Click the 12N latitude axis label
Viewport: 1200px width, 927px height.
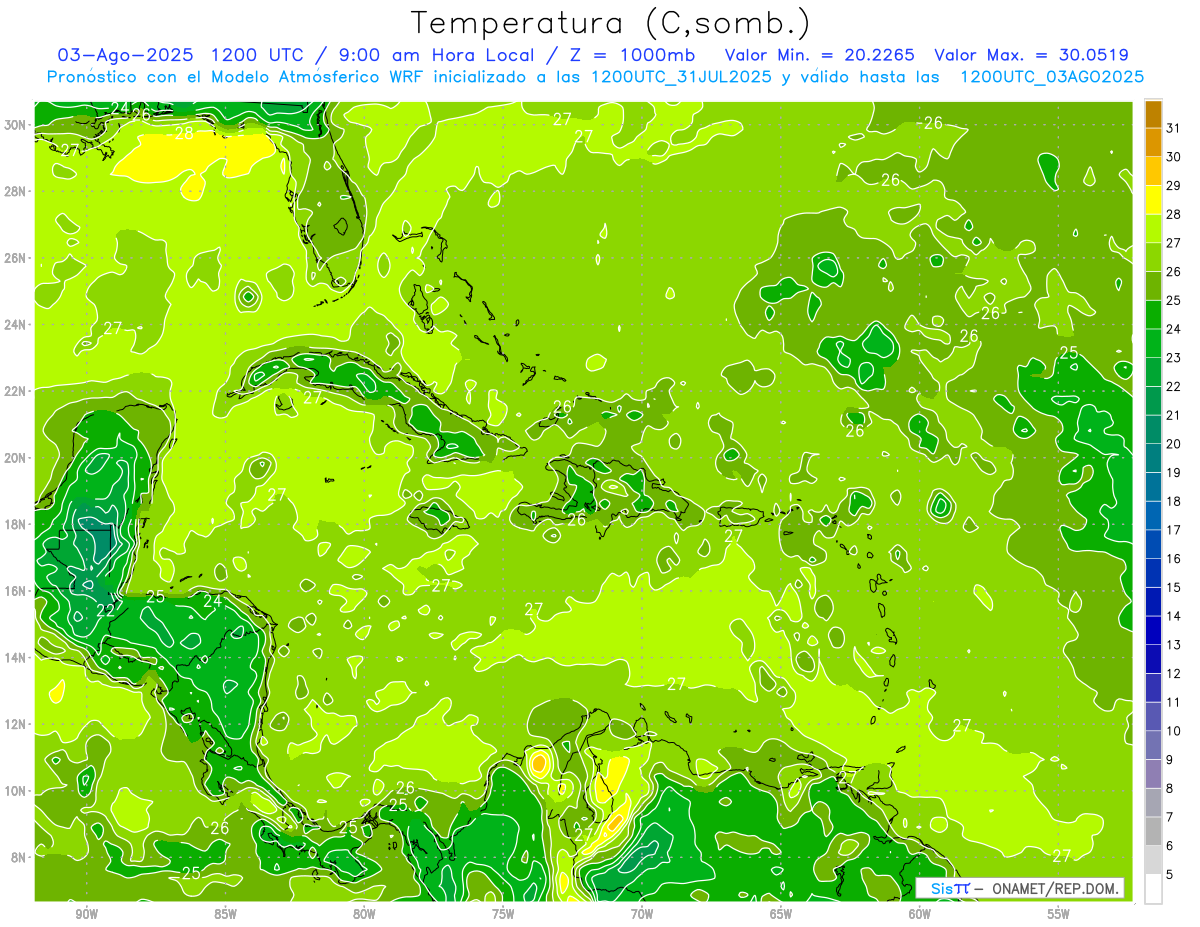14,724
